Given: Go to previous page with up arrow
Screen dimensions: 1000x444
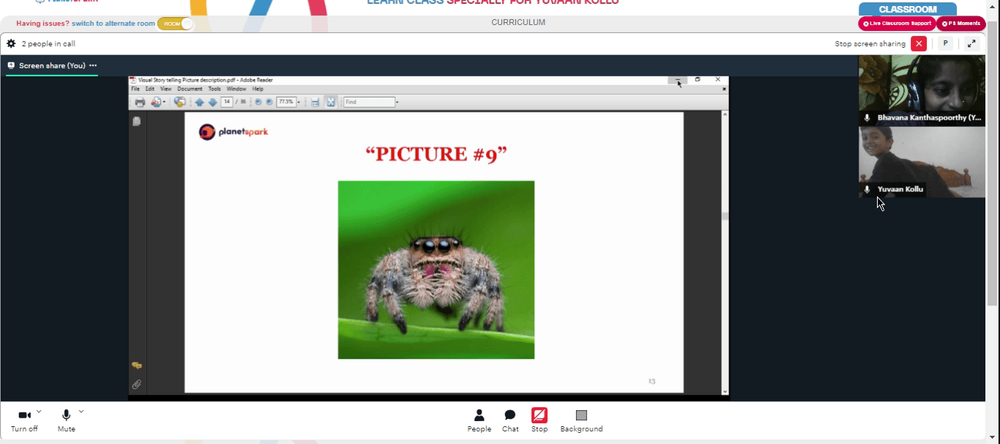Looking at the screenshot, I should pos(200,102).
